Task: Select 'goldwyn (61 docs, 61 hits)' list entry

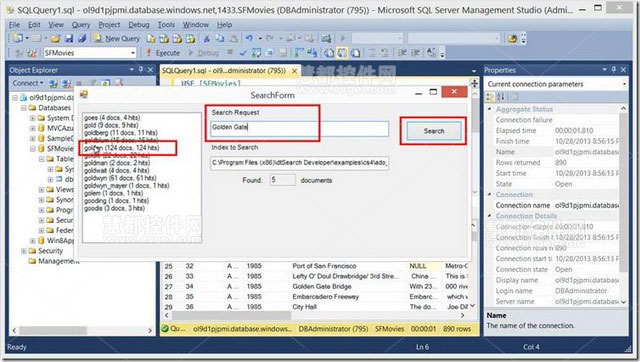Action: tap(120, 178)
